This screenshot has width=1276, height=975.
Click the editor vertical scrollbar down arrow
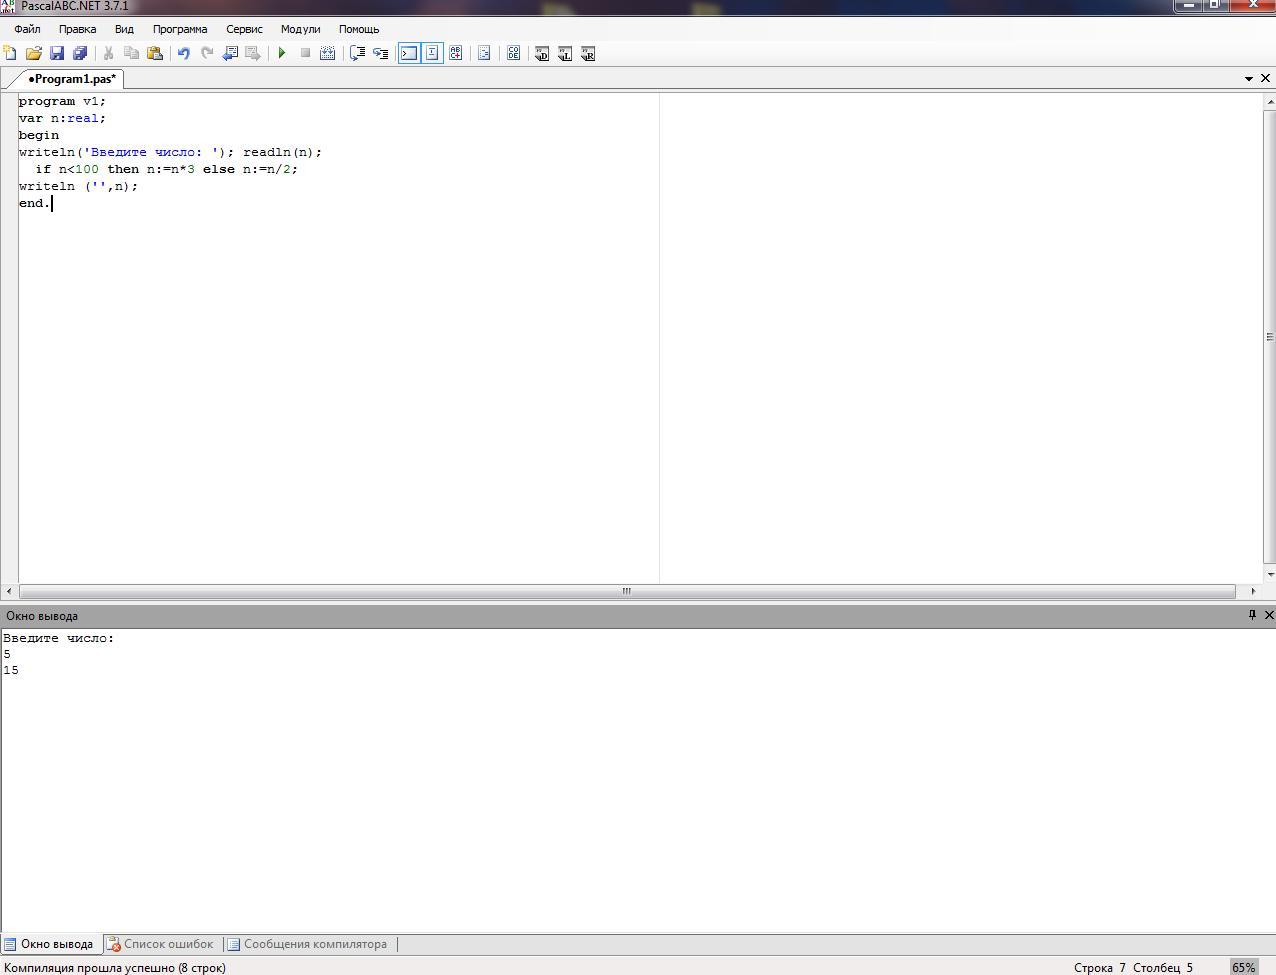(x=1270, y=574)
